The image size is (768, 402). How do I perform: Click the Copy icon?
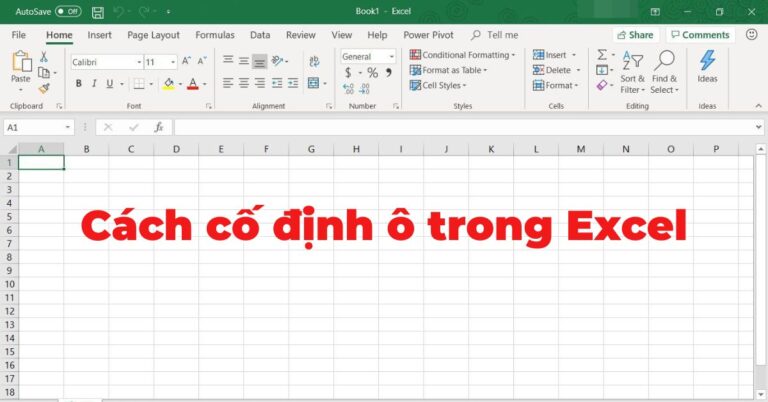click(x=44, y=72)
